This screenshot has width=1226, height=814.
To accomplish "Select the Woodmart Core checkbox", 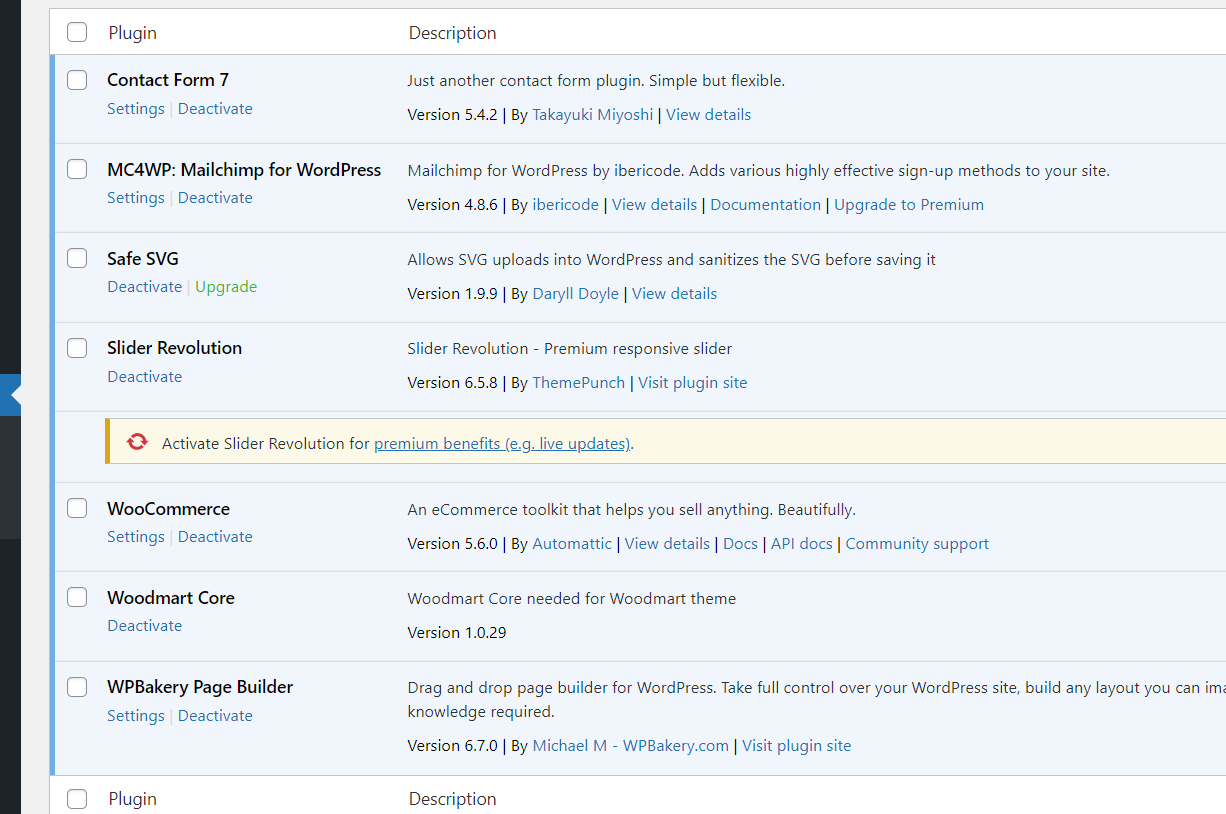I will pyautogui.click(x=77, y=598).
